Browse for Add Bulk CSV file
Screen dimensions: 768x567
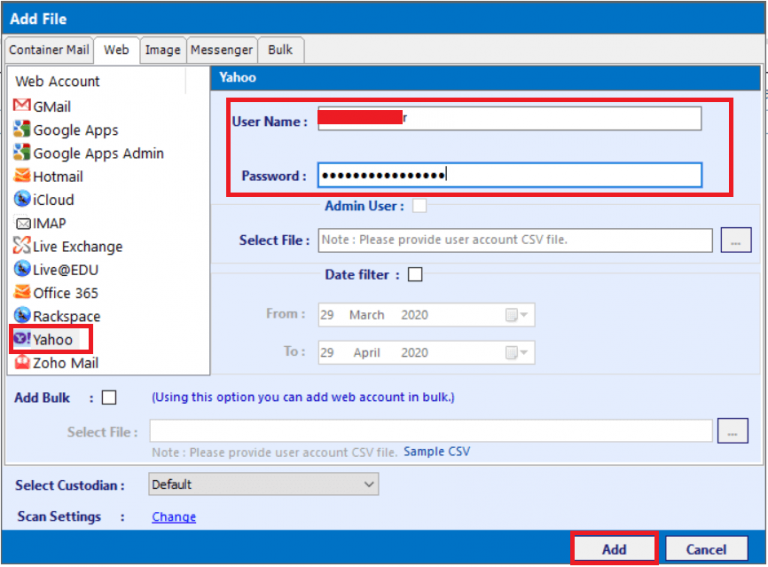click(x=732, y=431)
